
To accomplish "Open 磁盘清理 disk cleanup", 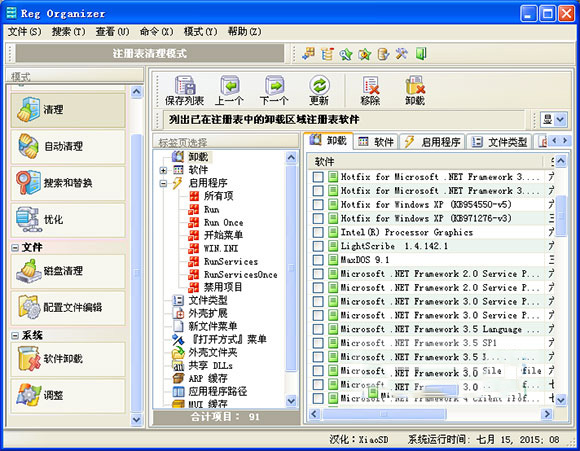I will (68, 271).
